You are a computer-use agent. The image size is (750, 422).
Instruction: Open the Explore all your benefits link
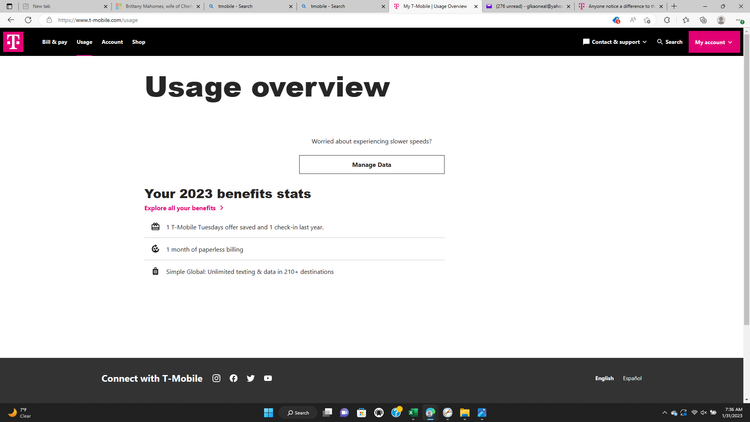point(184,208)
